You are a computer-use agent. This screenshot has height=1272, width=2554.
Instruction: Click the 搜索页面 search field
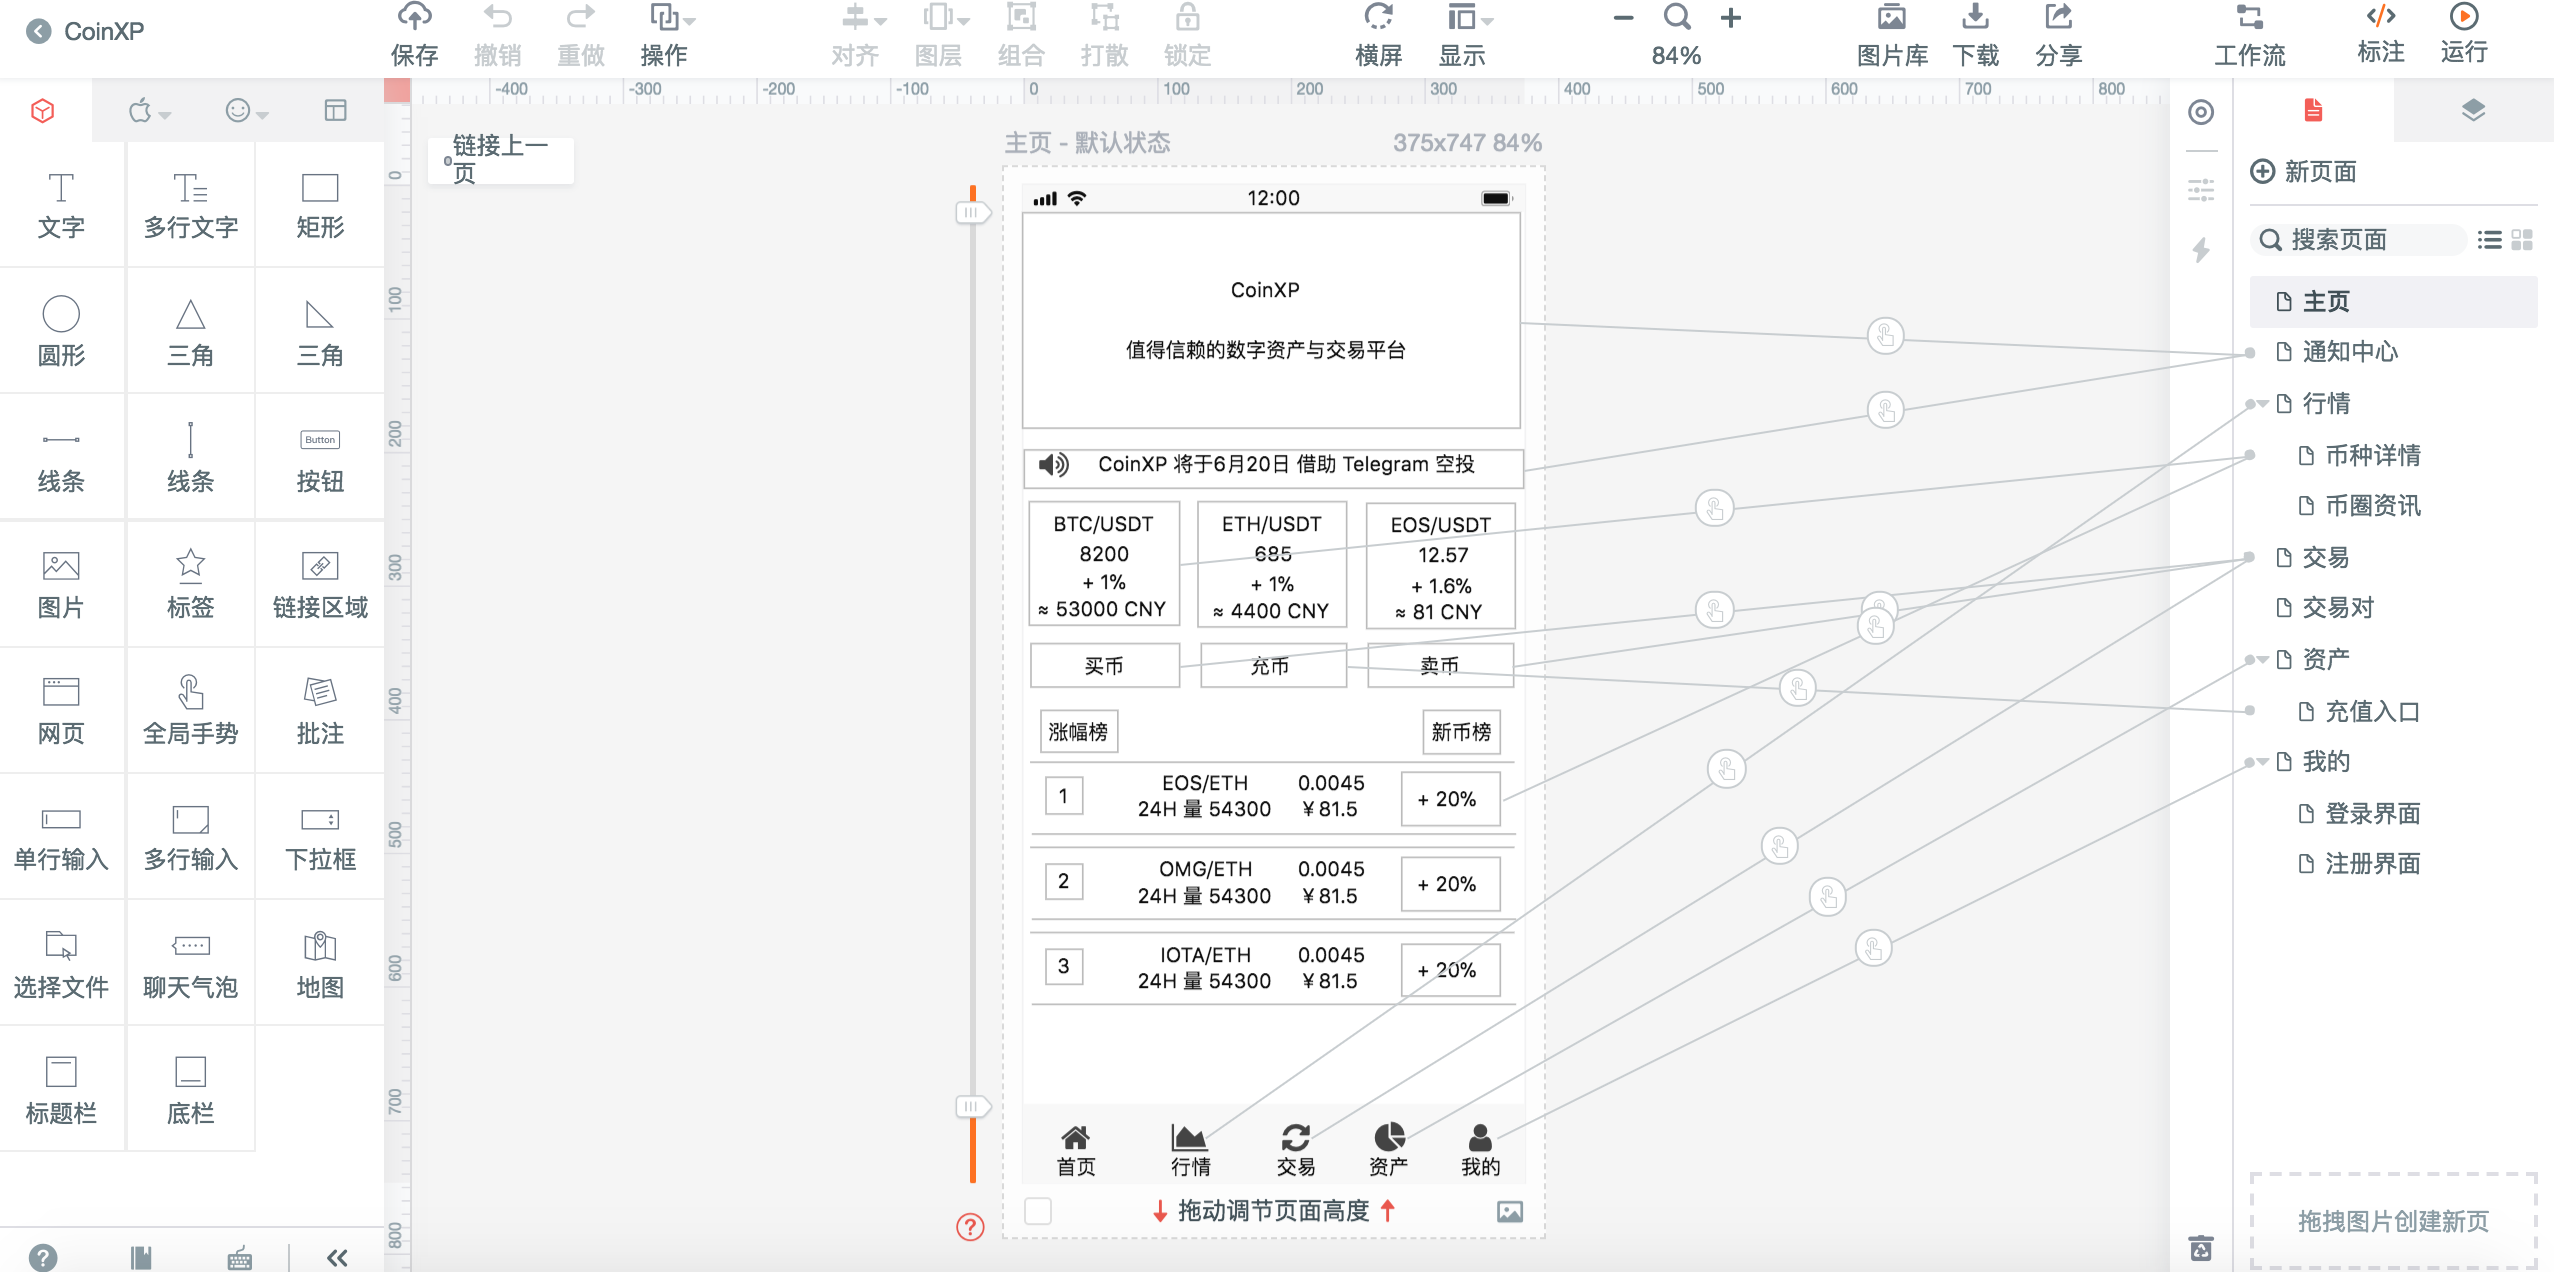(x=2360, y=240)
